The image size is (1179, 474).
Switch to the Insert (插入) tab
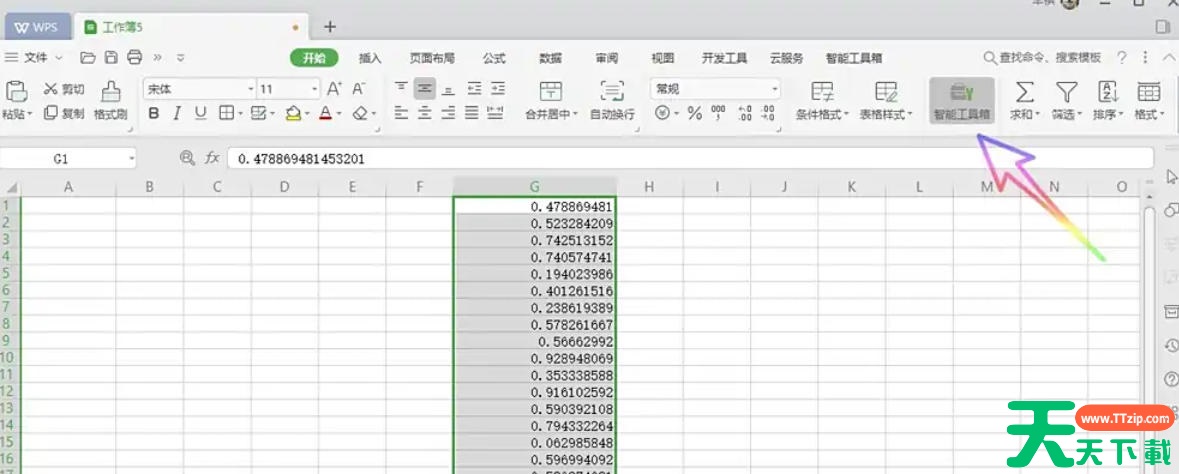(x=370, y=58)
